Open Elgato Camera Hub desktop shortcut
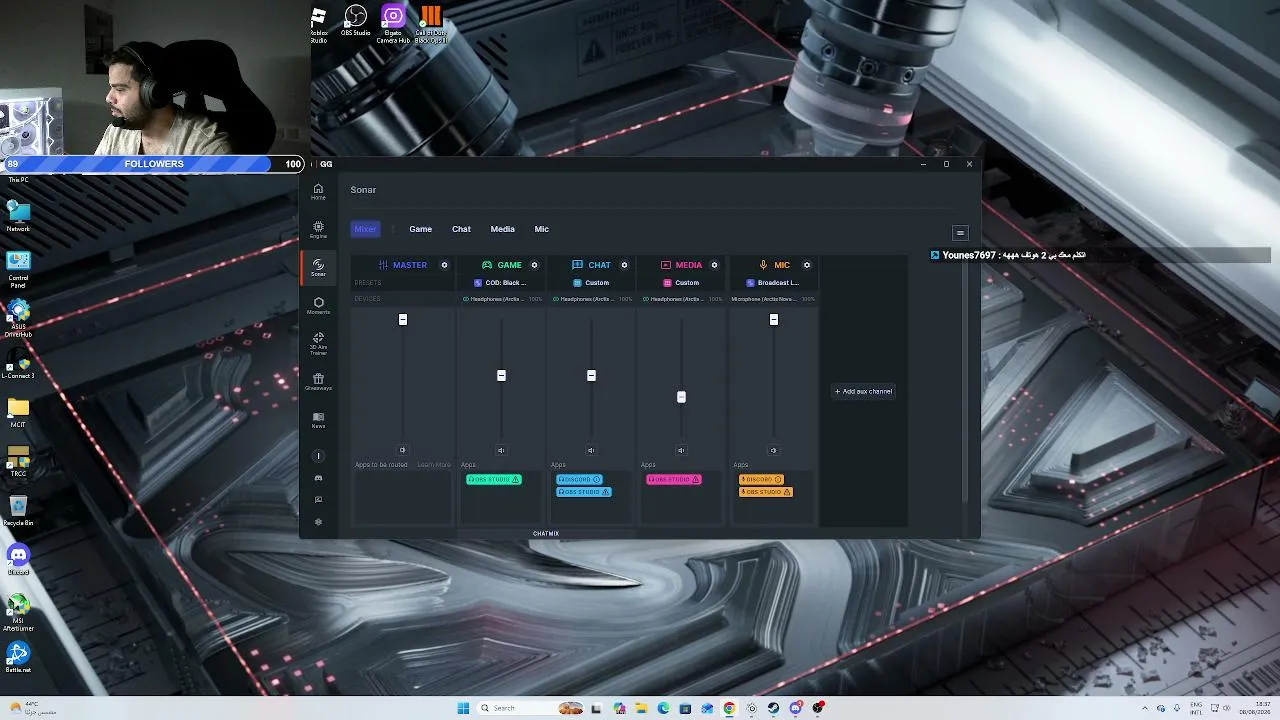Screen dimensions: 1280x720 pyautogui.click(x=392, y=23)
